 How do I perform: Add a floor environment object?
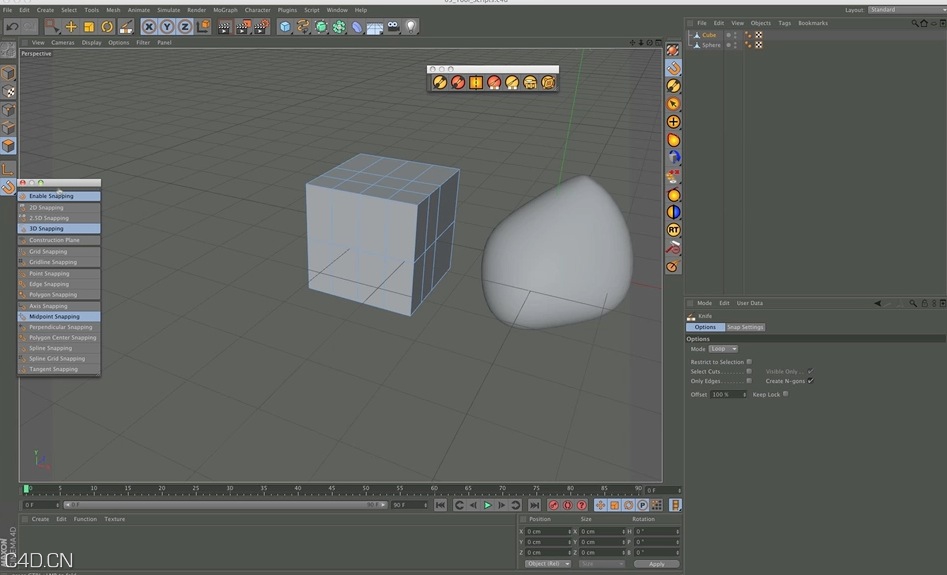(375, 27)
